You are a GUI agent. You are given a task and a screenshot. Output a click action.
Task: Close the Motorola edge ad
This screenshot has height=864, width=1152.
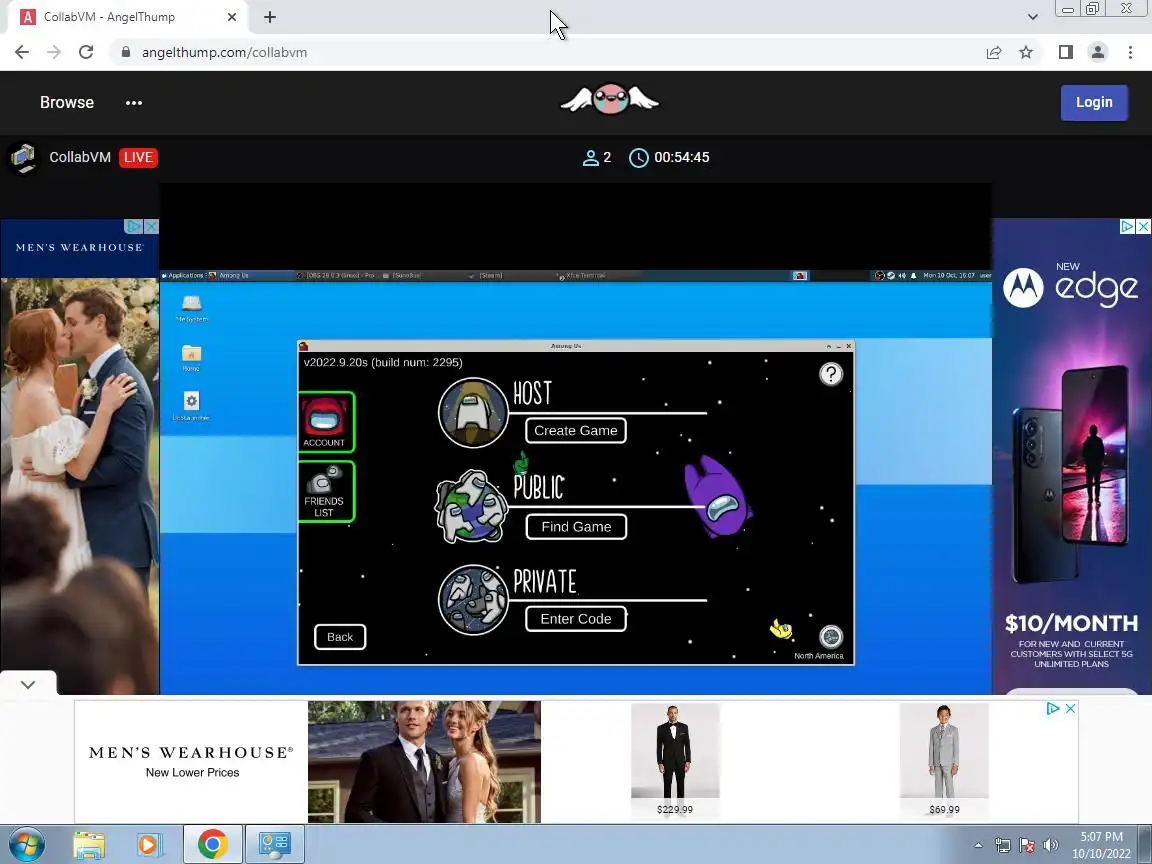1143,226
